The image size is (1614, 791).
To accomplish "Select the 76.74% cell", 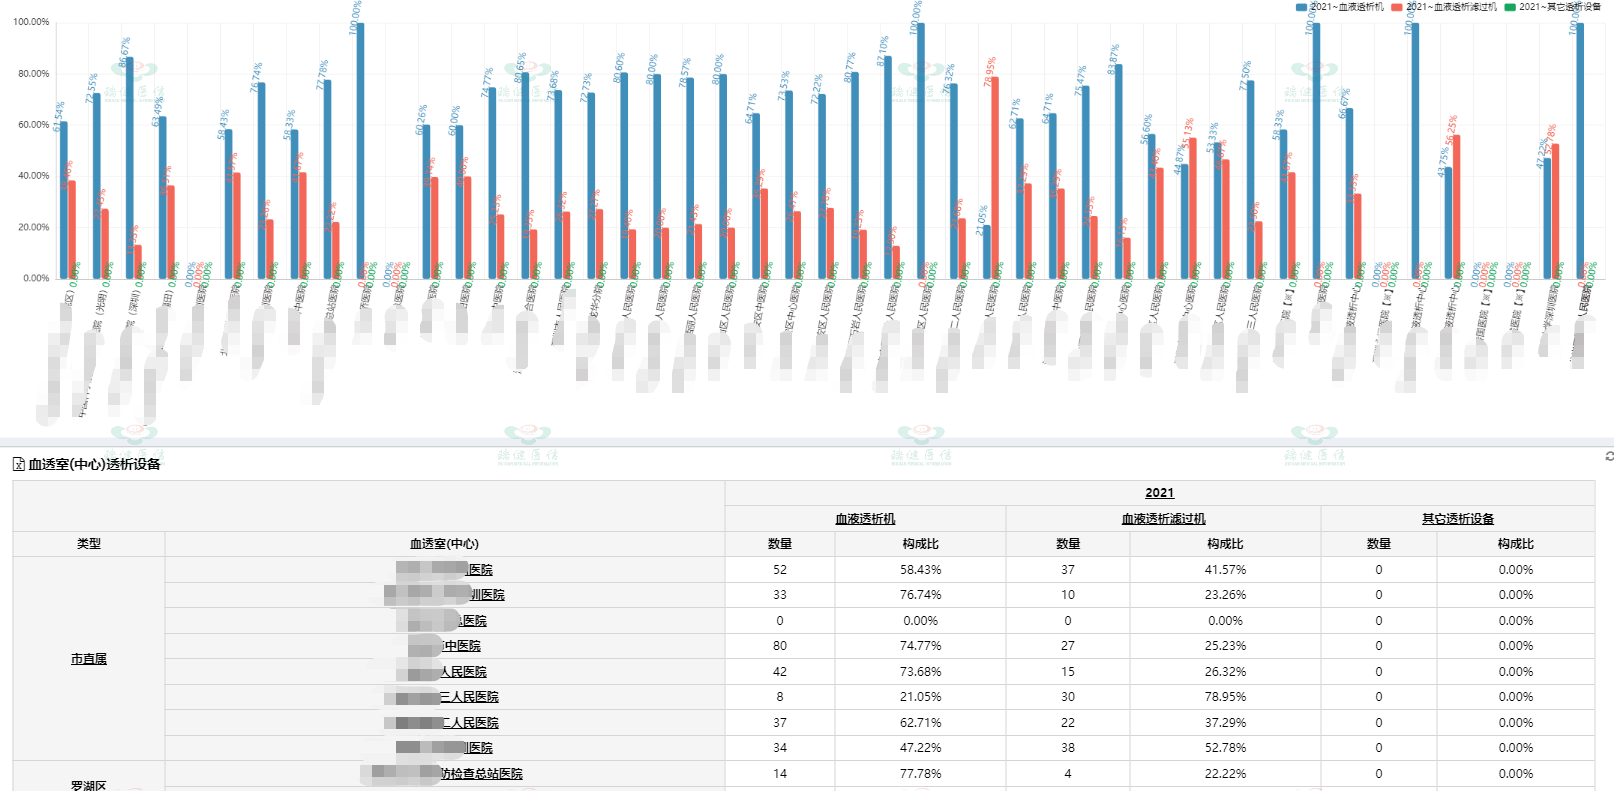I will coord(920,595).
